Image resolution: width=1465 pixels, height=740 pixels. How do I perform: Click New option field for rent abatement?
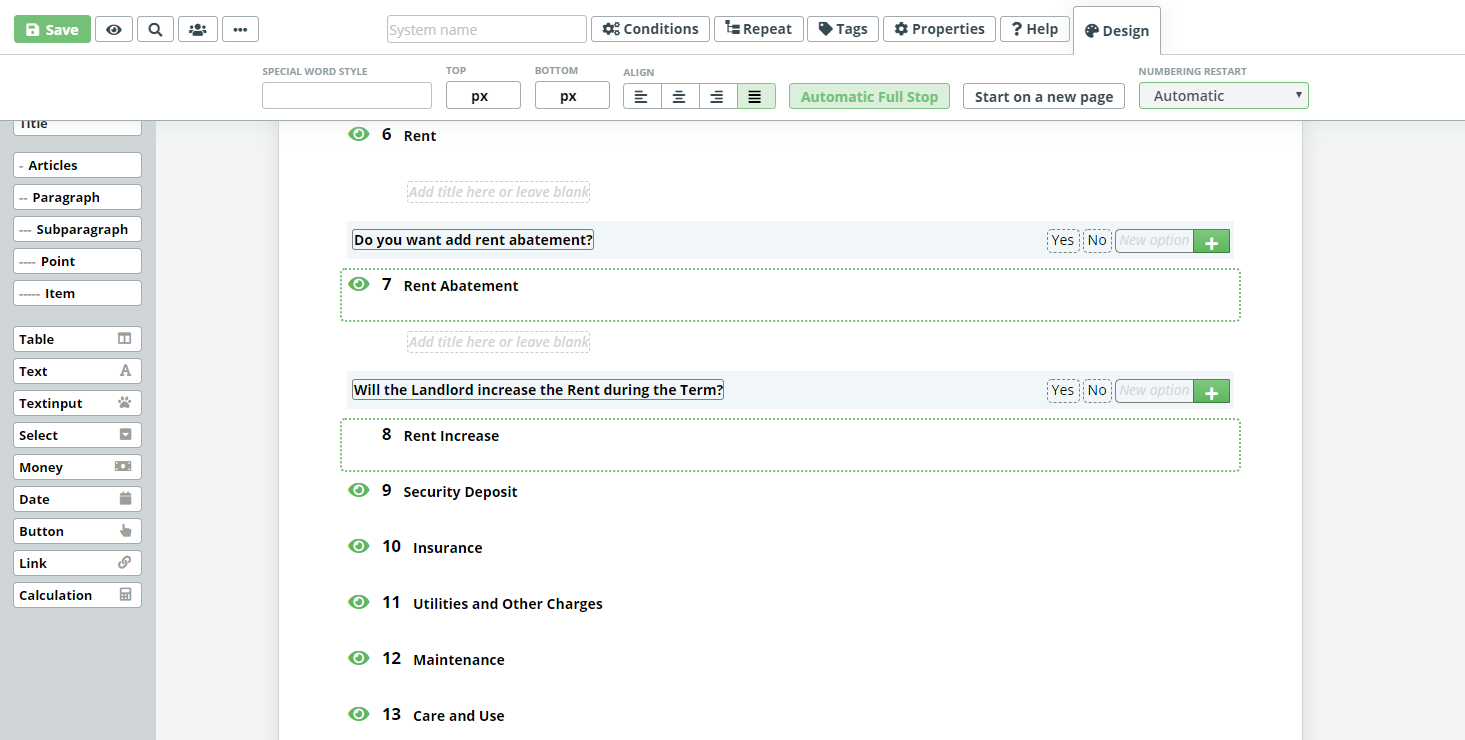1154,240
